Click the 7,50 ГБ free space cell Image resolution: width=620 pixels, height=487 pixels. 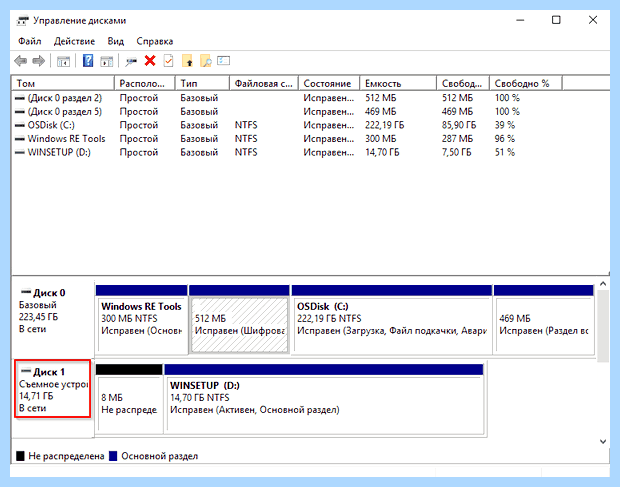click(456, 153)
